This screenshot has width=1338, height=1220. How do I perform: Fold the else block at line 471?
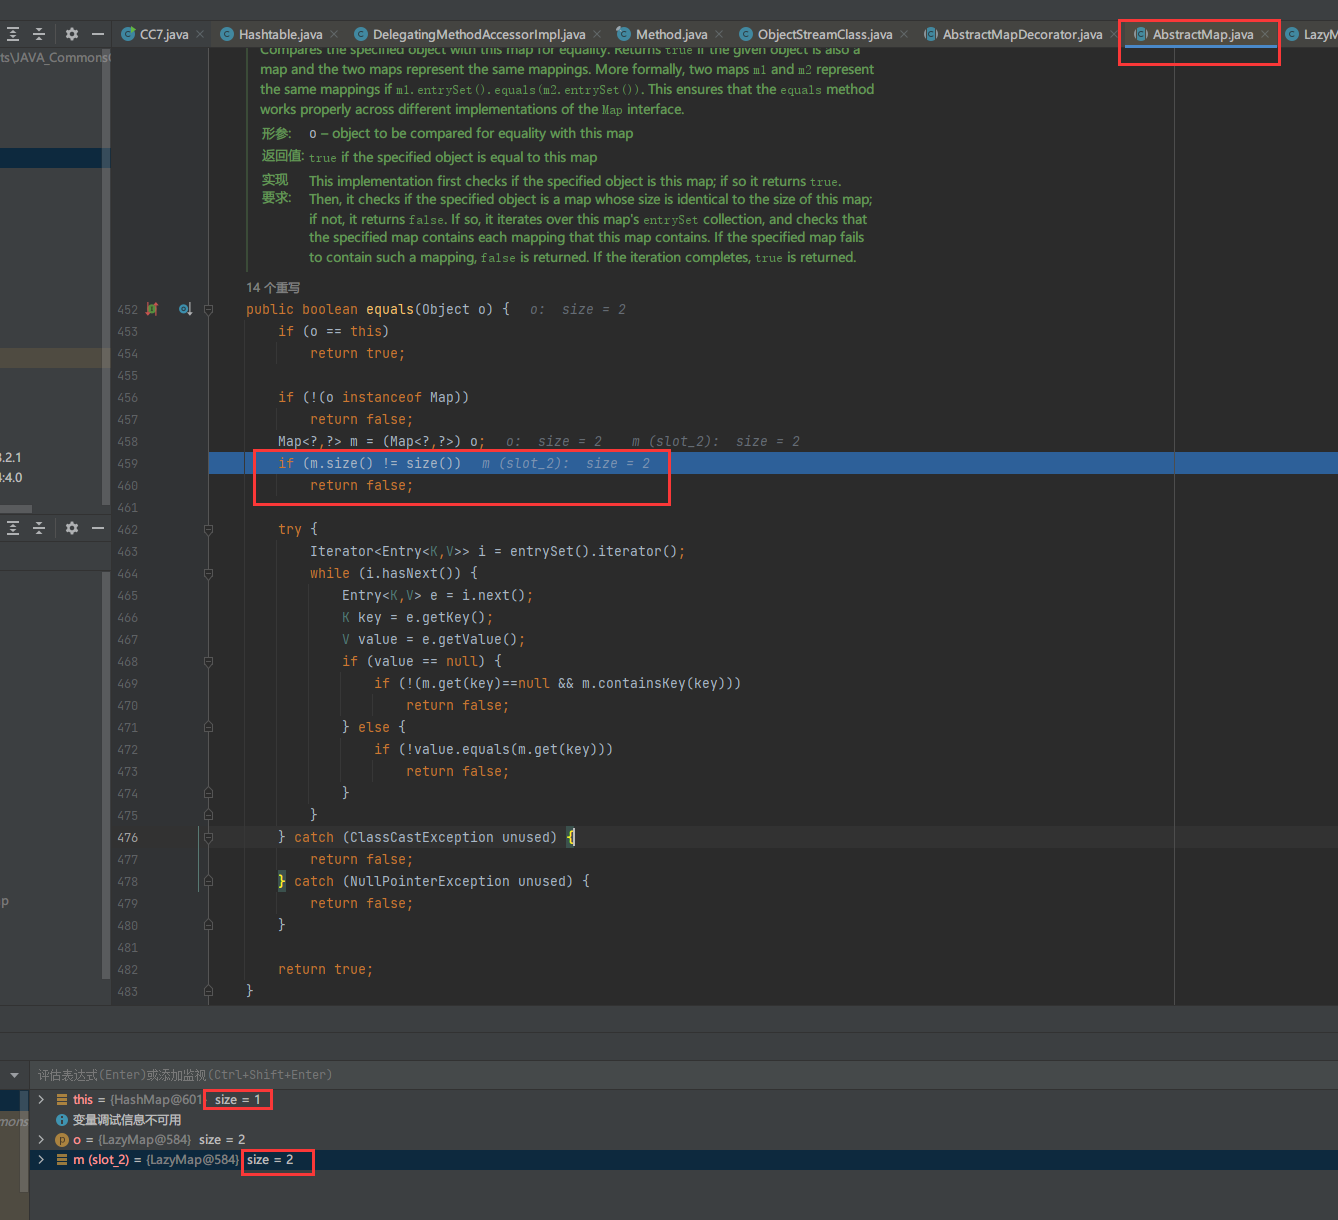[208, 727]
